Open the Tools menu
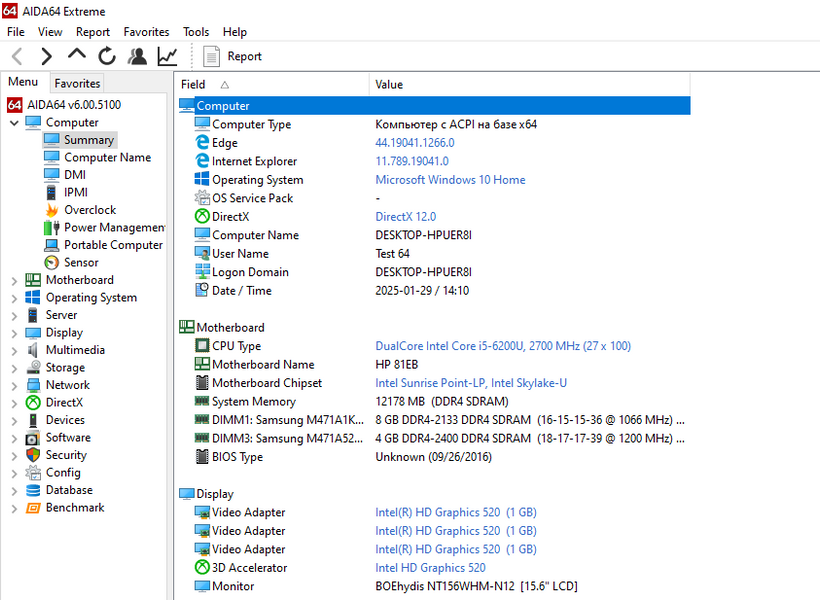This screenshot has height=600, width=820. click(x=196, y=32)
